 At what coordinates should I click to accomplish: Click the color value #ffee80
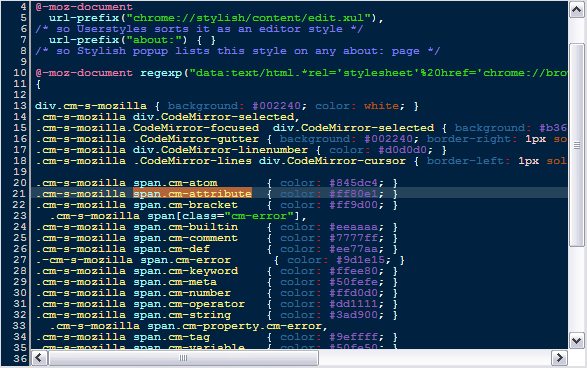353,271
